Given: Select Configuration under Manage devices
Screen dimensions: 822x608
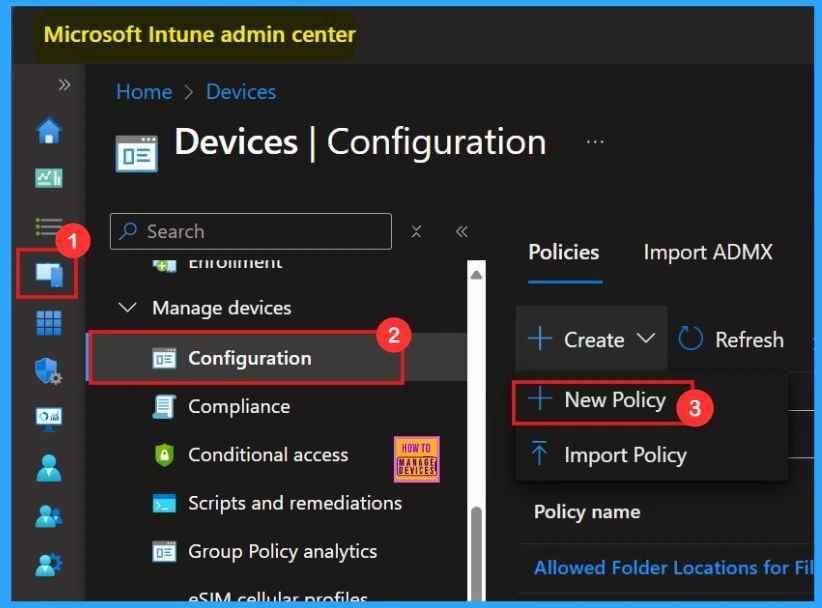Looking at the screenshot, I should 277,358.
